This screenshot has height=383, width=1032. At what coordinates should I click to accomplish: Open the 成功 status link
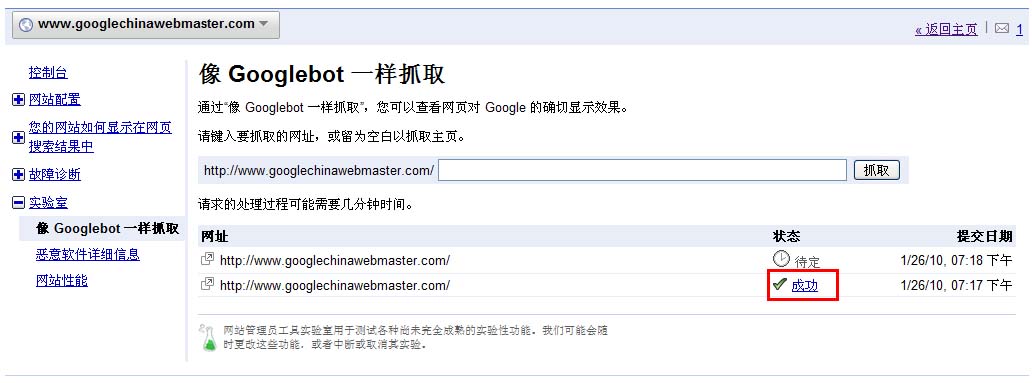(804, 286)
